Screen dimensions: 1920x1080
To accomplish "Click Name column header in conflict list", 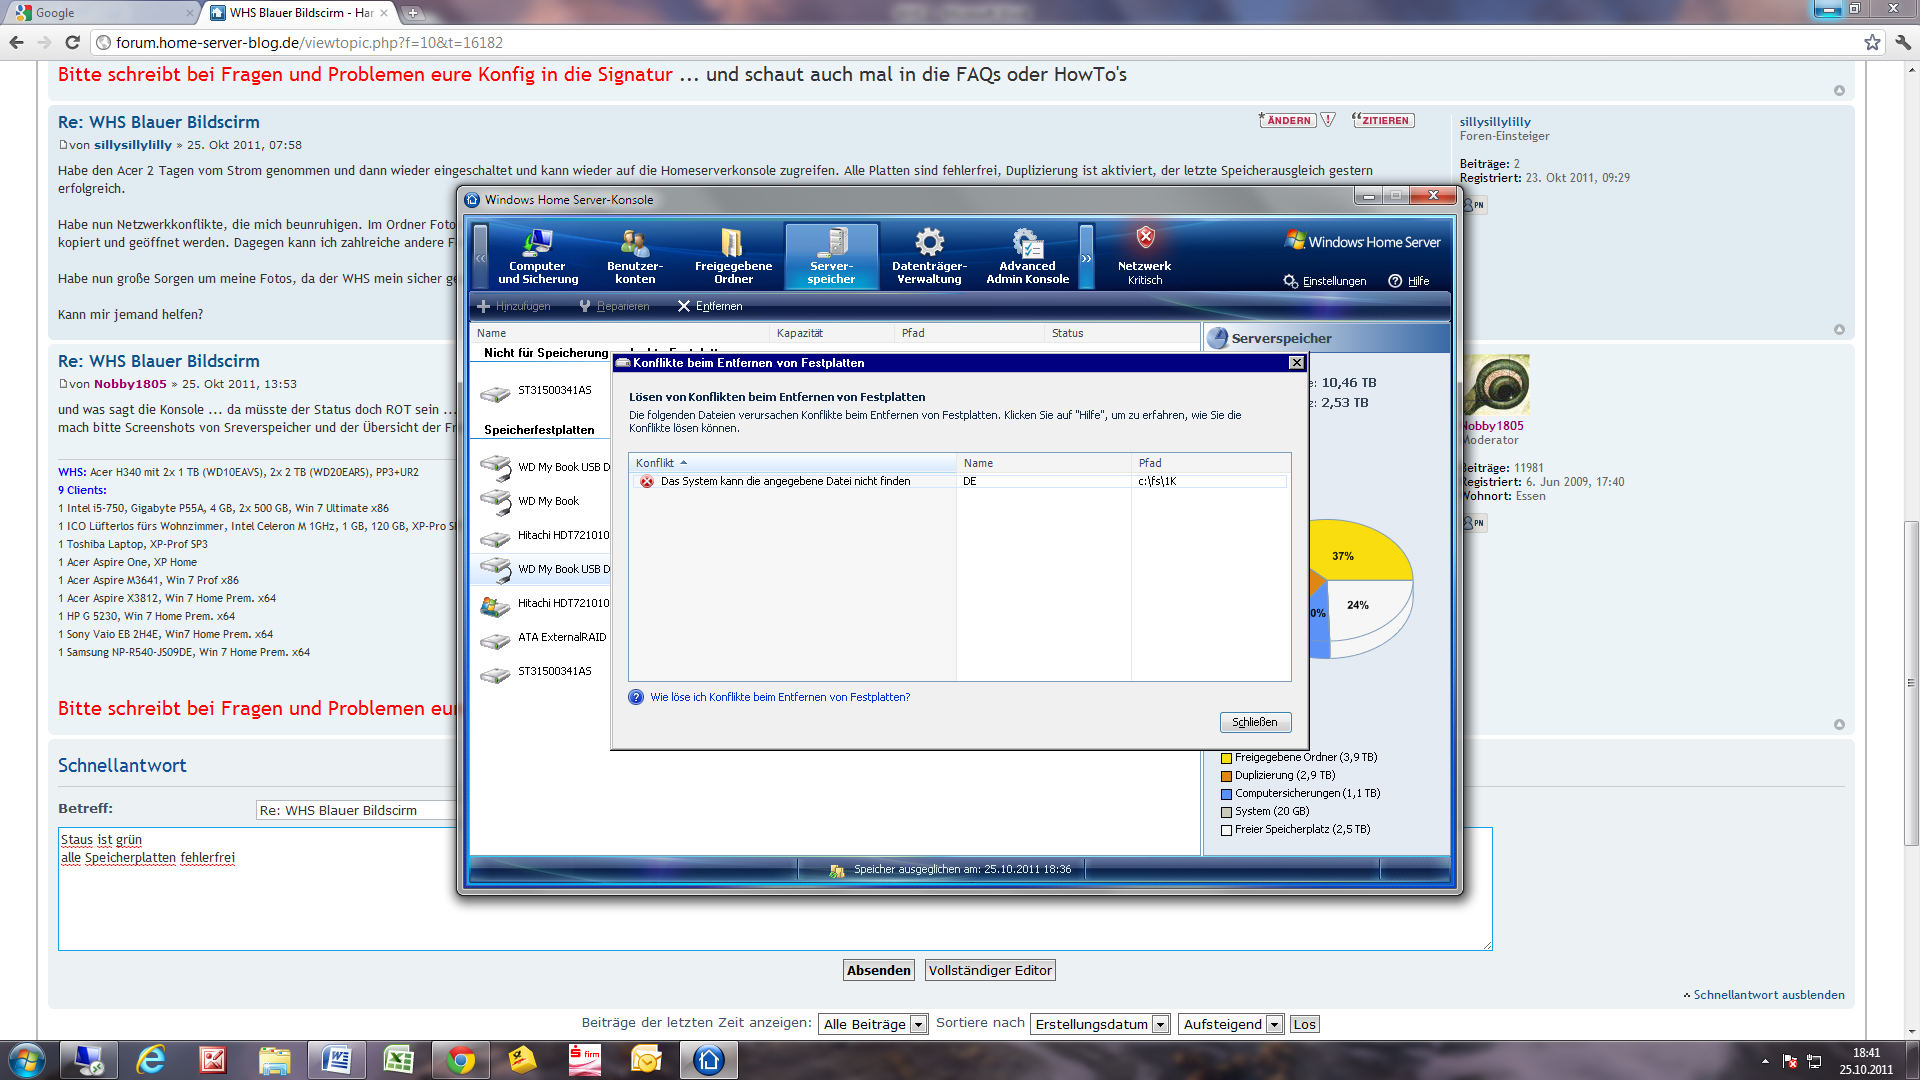I will click(x=1044, y=463).
